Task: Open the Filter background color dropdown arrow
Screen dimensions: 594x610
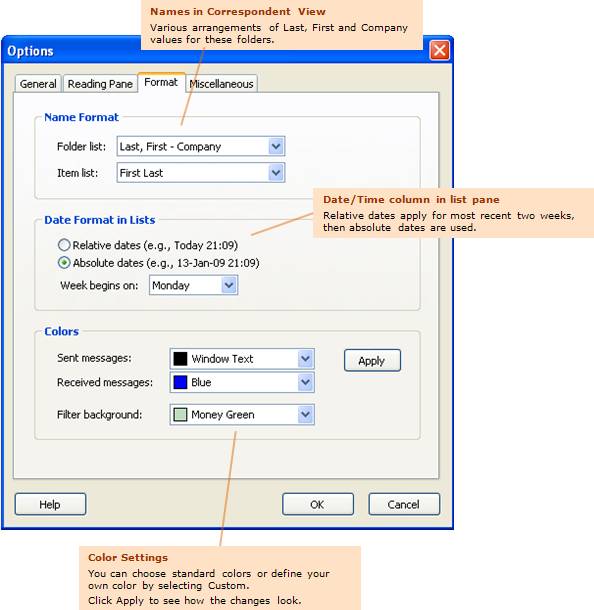Action: pyautogui.click(x=305, y=415)
